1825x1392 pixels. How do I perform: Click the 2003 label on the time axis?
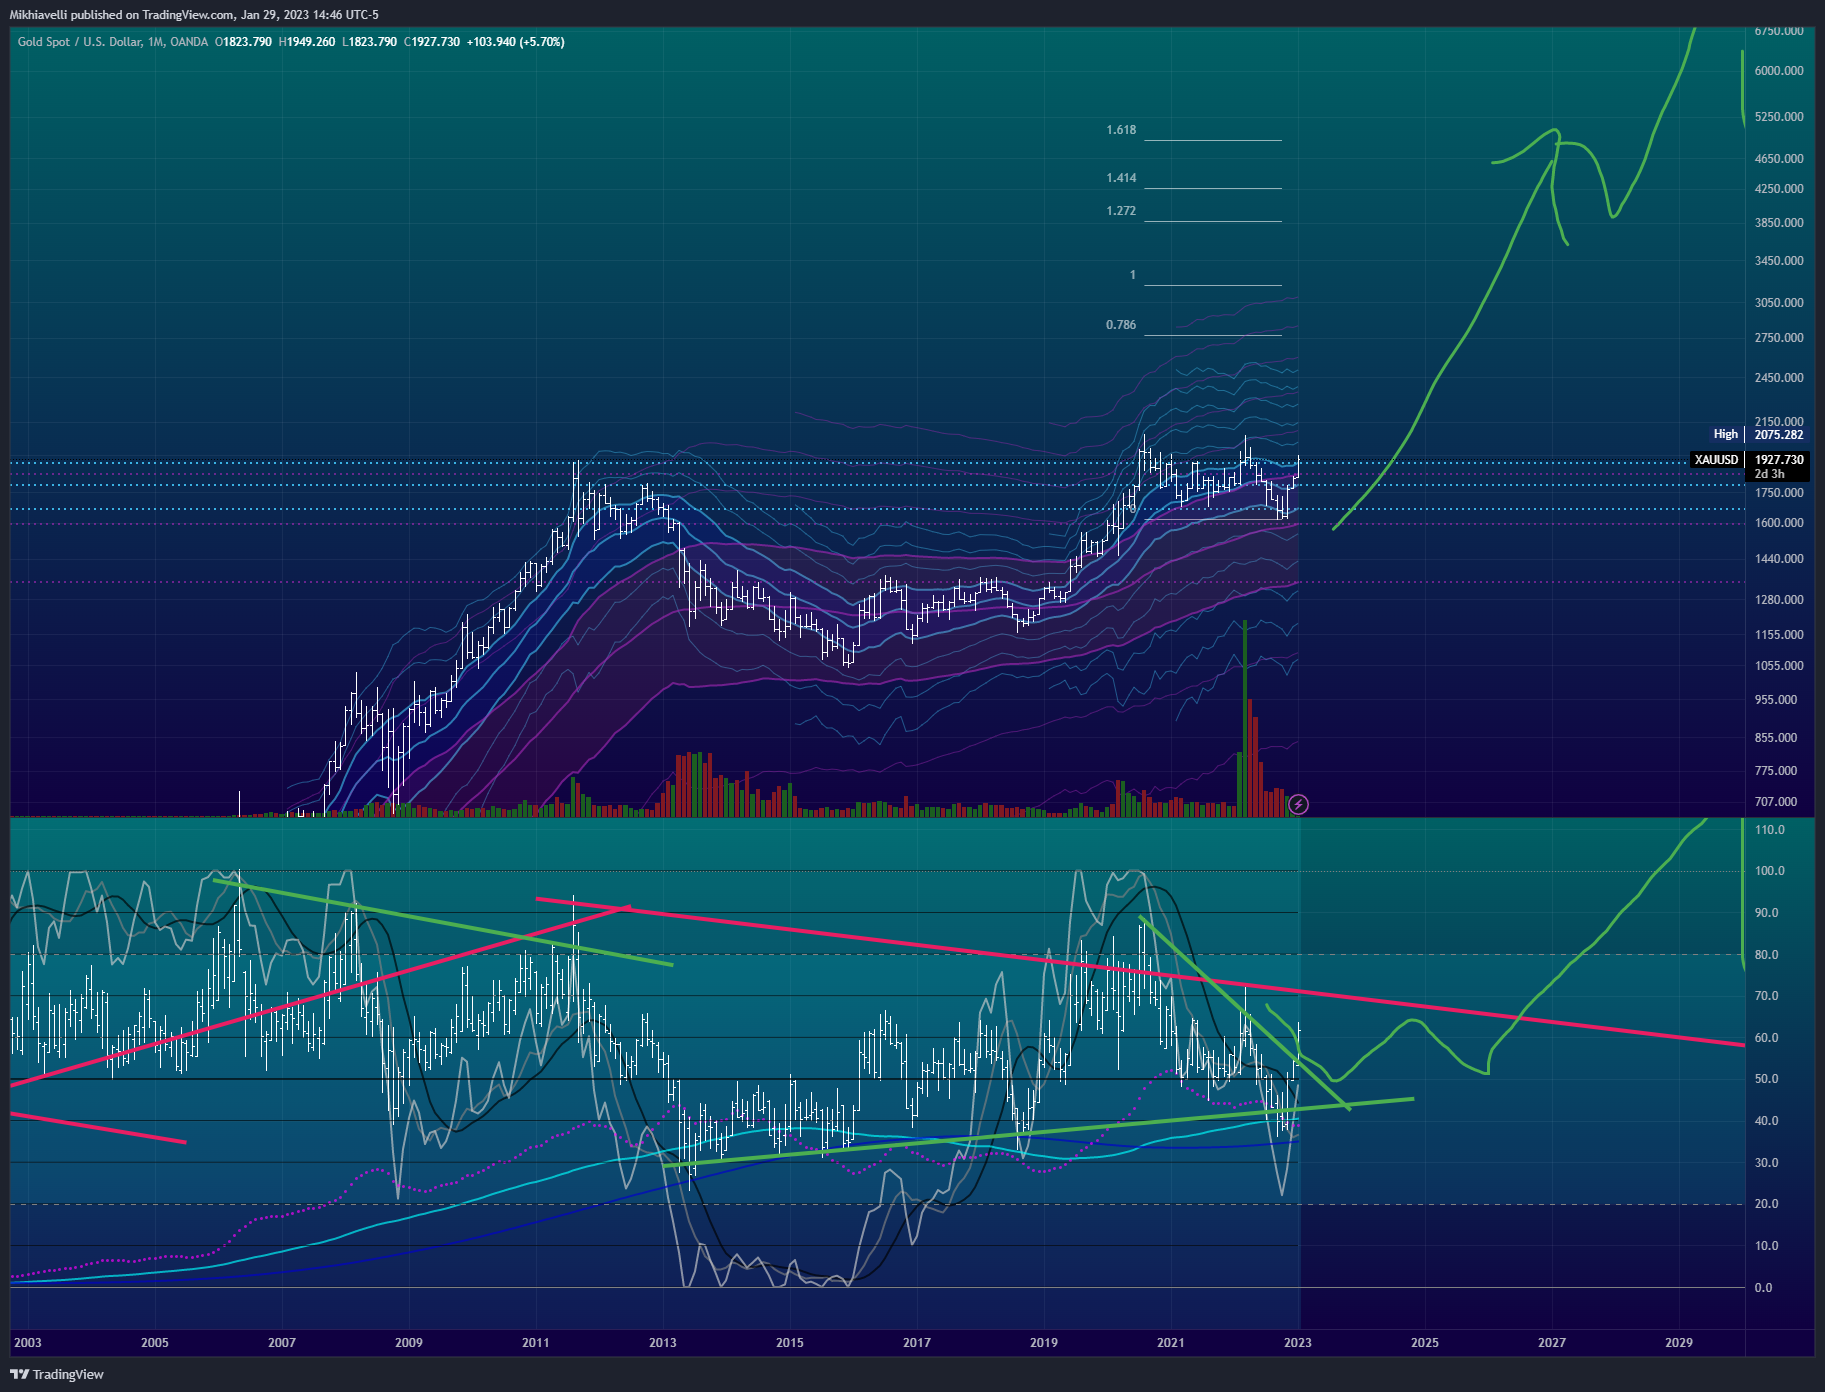click(x=28, y=1342)
